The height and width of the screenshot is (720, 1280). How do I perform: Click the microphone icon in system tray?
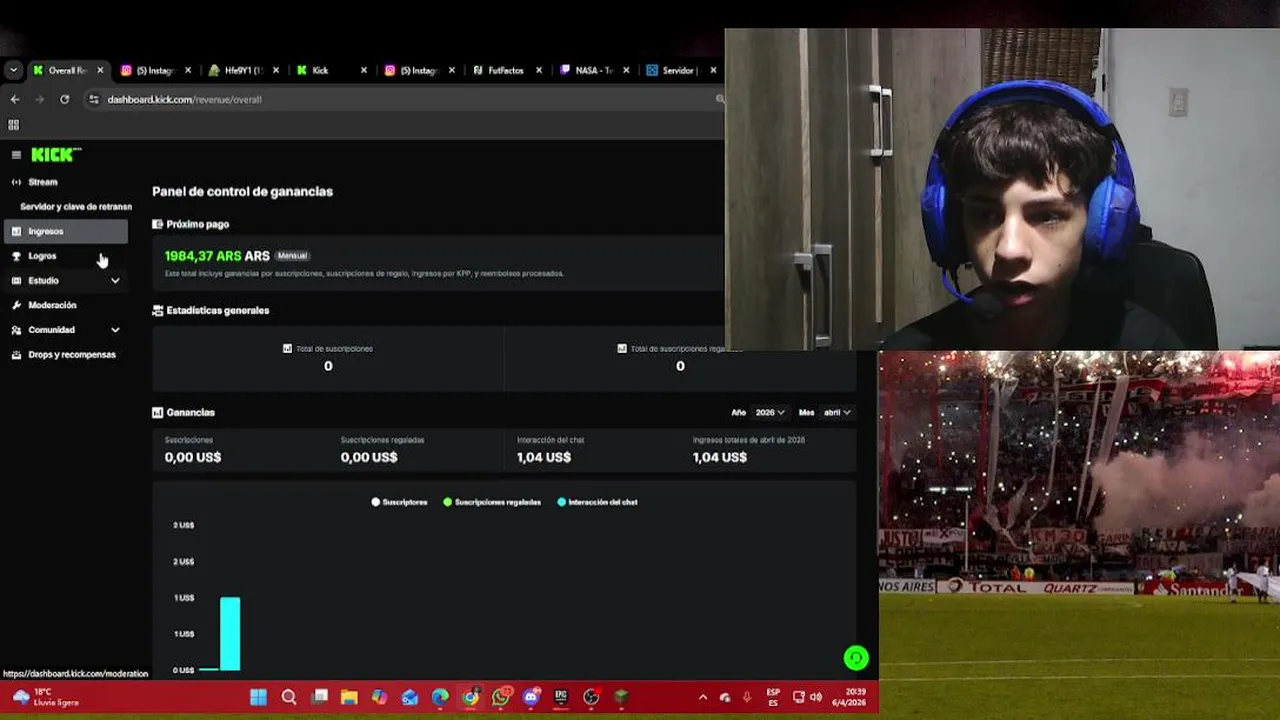click(746, 697)
